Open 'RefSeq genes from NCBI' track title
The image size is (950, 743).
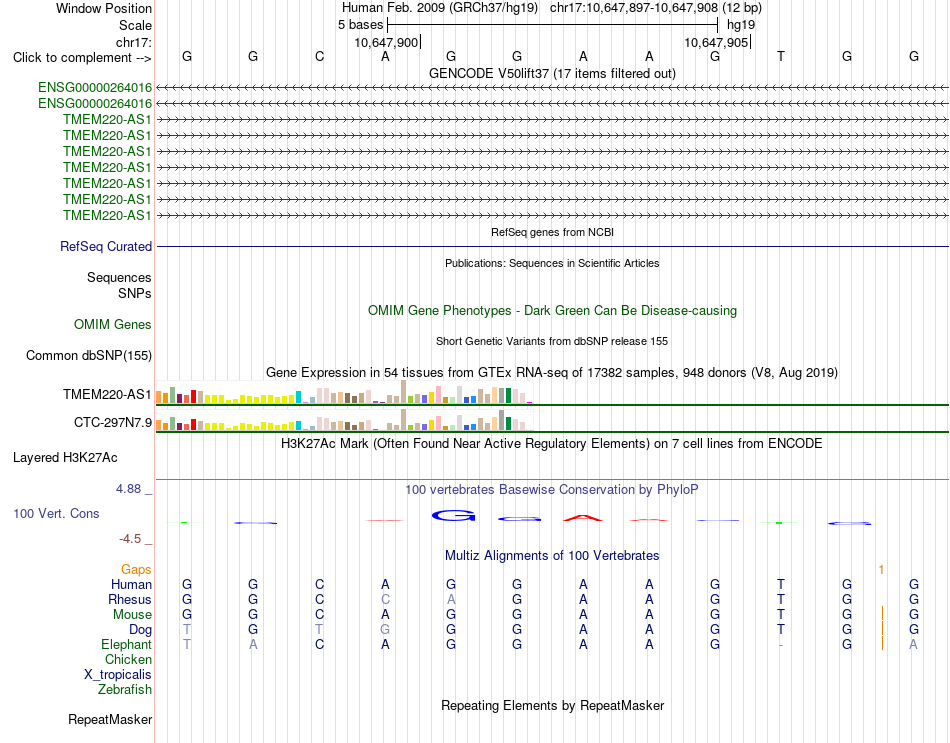coord(552,232)
